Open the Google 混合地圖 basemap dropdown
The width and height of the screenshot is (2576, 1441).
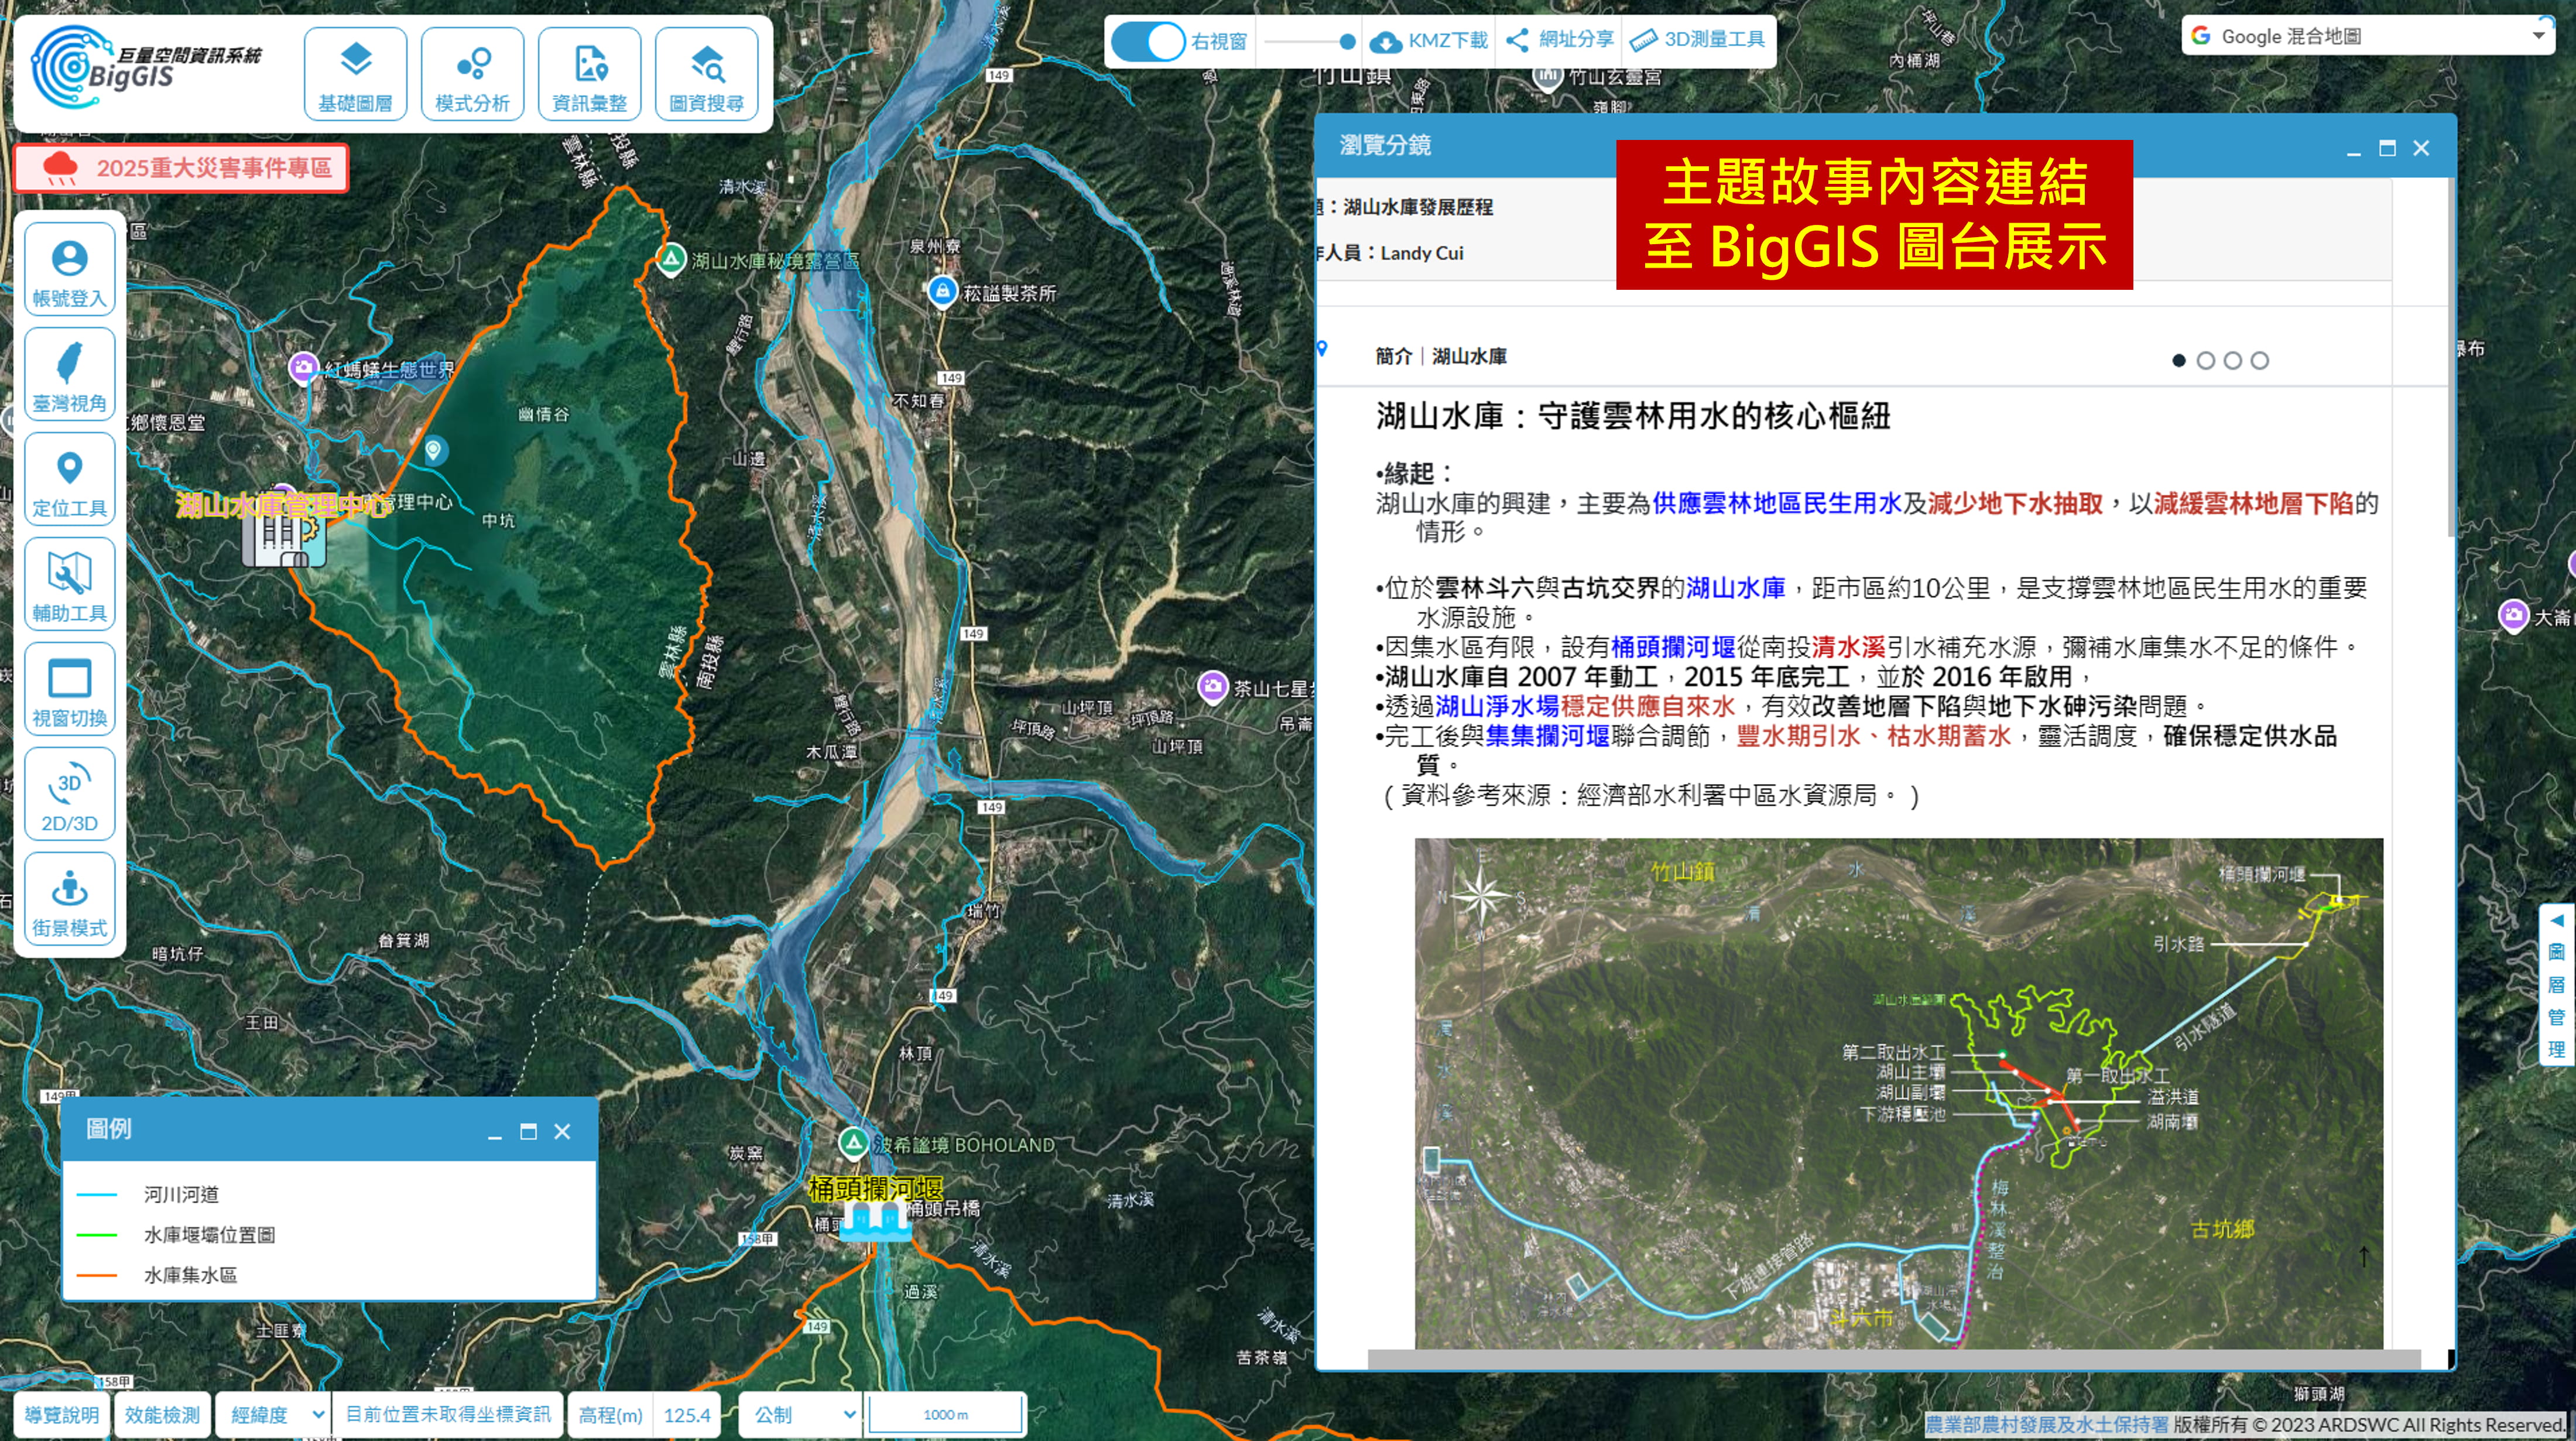[x=2365, y=37]
